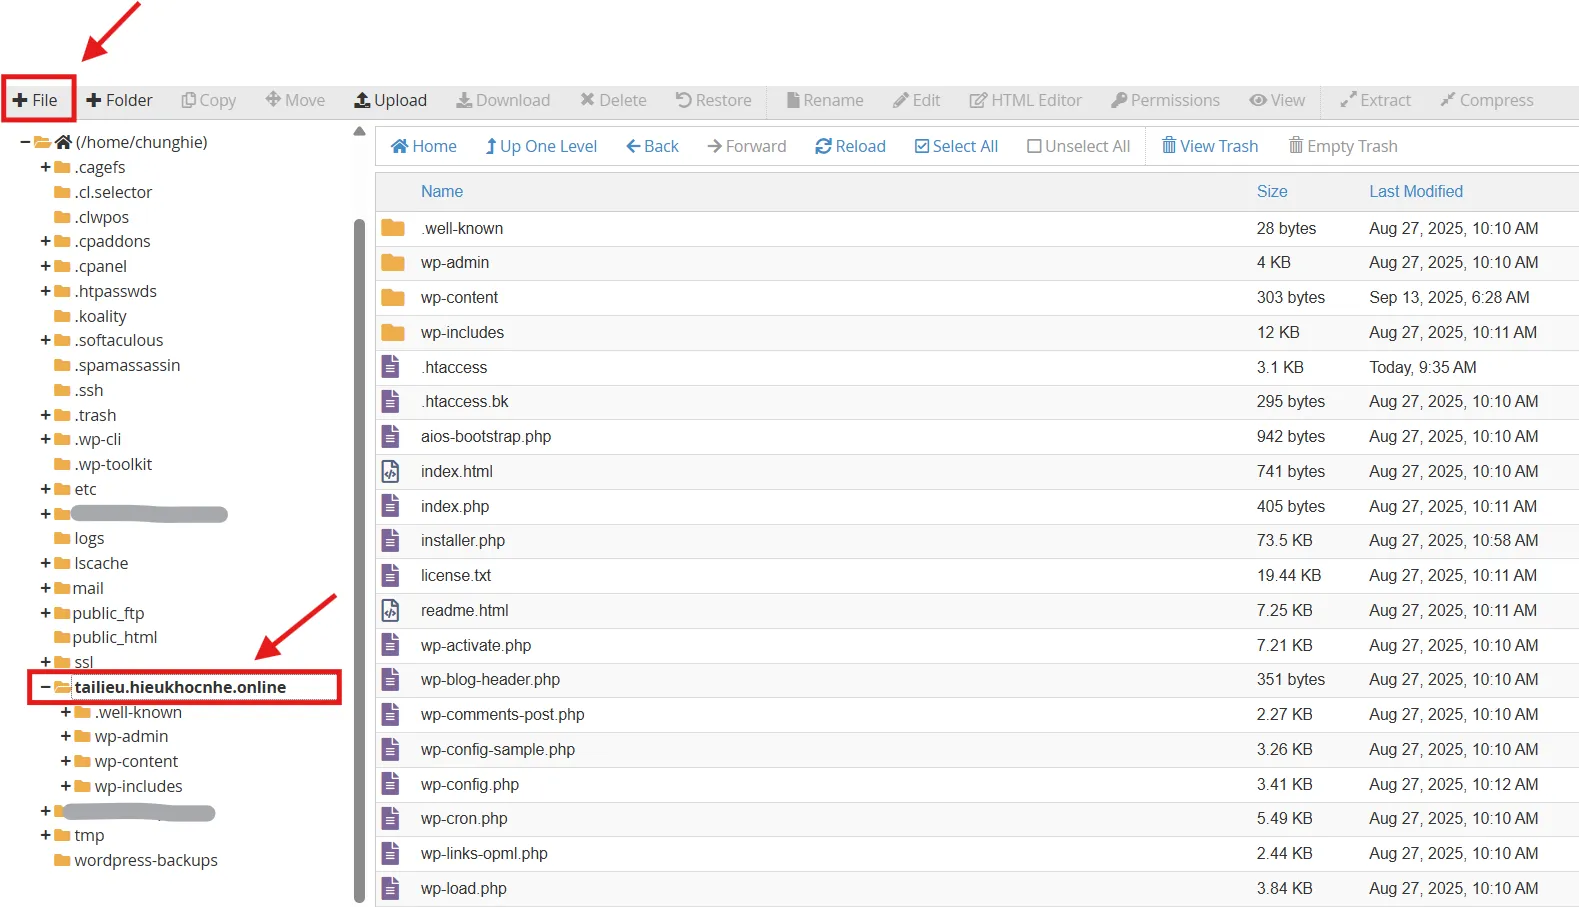Image resolution: width=1579 pixels, height=907 pixels.
Task: Create a new file with + File
Action: (36, 100)
